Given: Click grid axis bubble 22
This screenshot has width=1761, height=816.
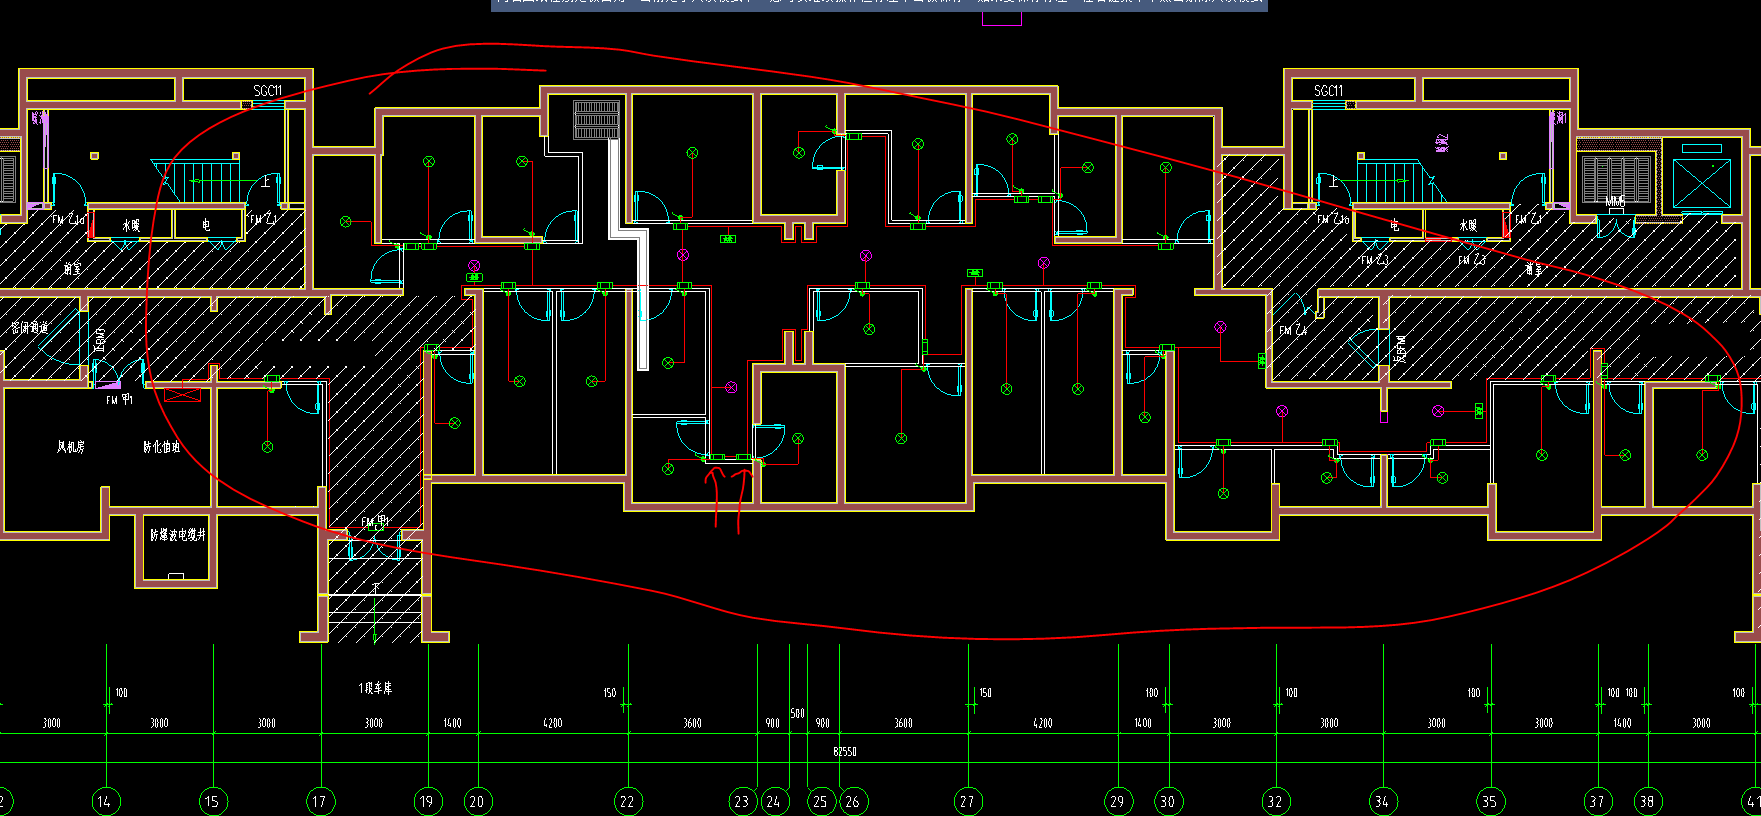Looking at the screenshot, I should (x=628, y=801).
